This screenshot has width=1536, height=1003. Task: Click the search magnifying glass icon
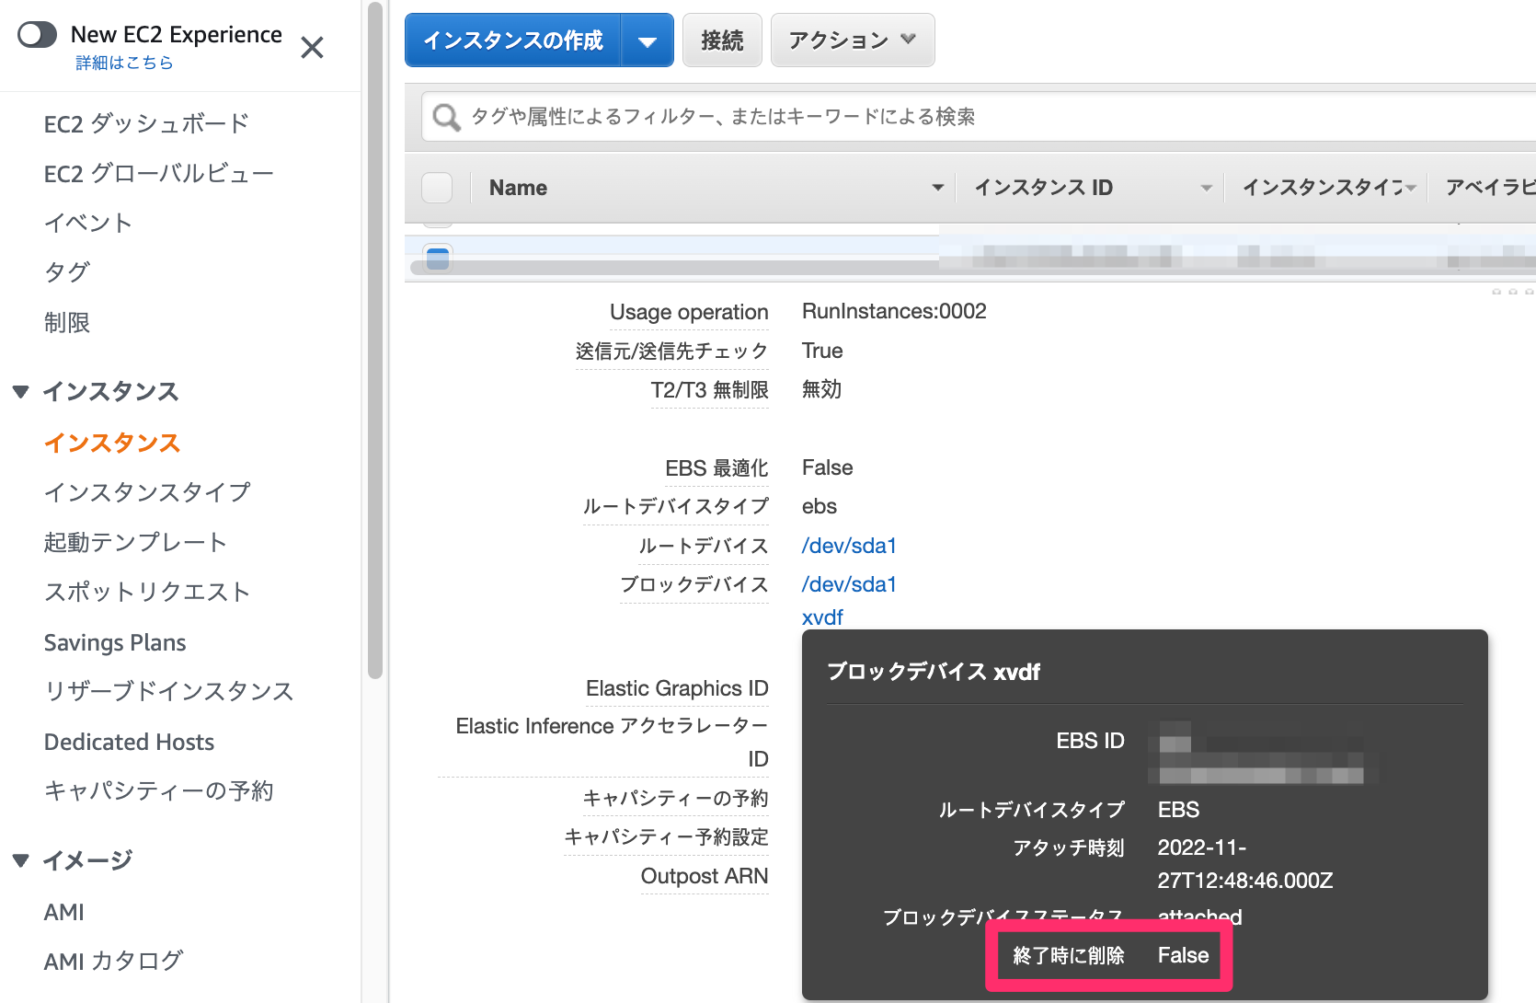coord(446,116)
